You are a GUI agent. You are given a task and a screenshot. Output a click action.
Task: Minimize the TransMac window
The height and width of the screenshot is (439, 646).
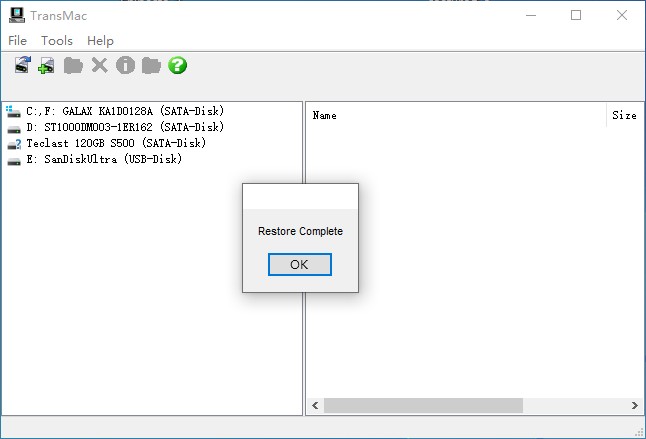pos(531,16)
